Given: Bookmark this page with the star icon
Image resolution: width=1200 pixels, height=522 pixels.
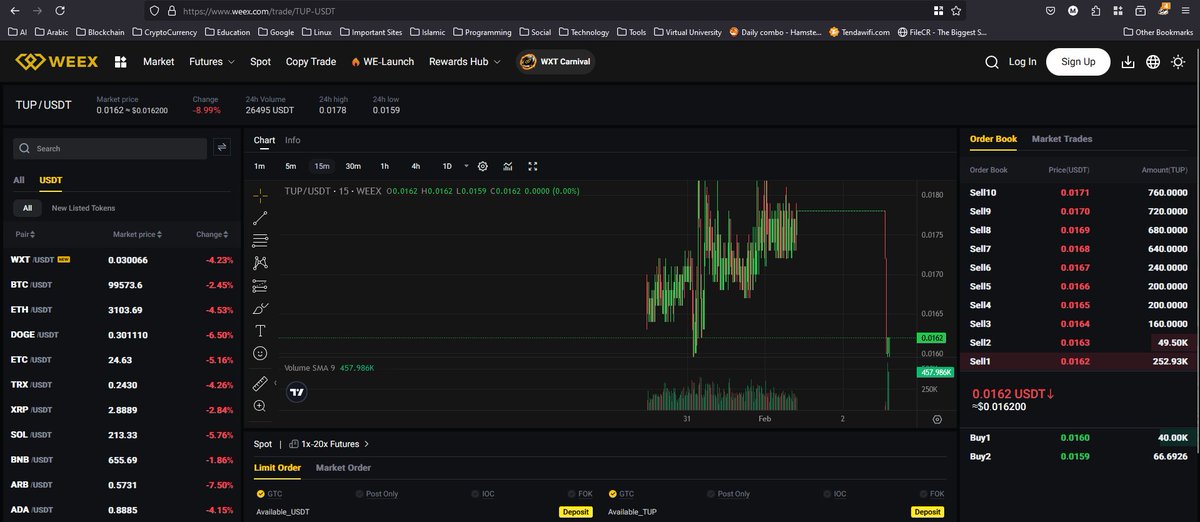Looking at the screenshot, I should tap(956, 10).
